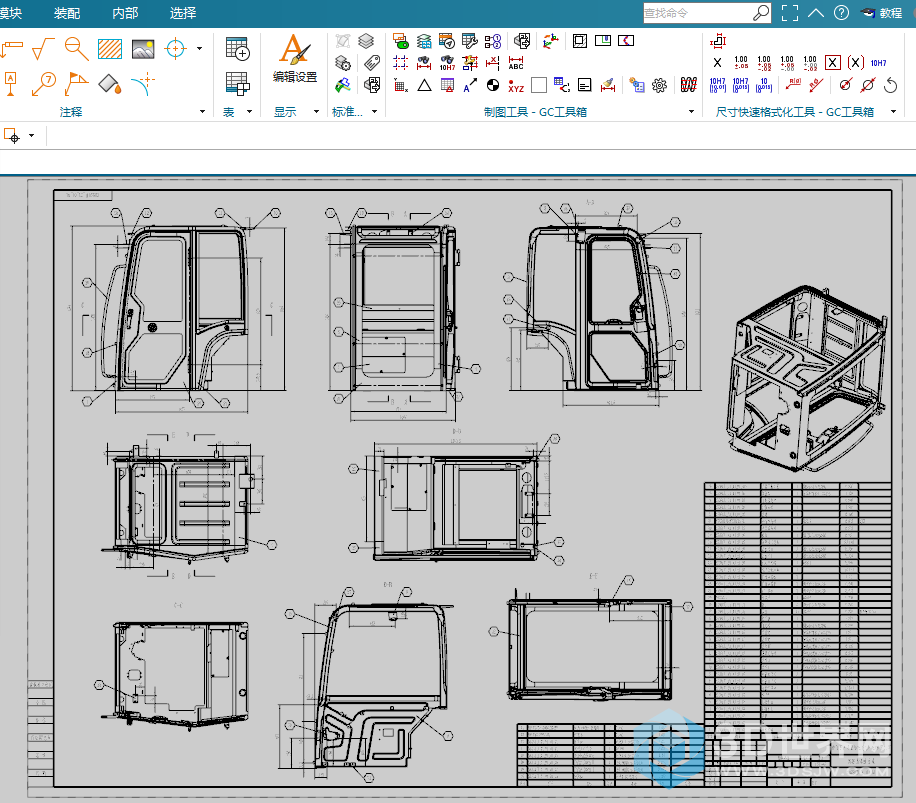Click the spring coil icon
This screenshot has width=916, height=803.
pyautogui.click(x=689, y=85)
